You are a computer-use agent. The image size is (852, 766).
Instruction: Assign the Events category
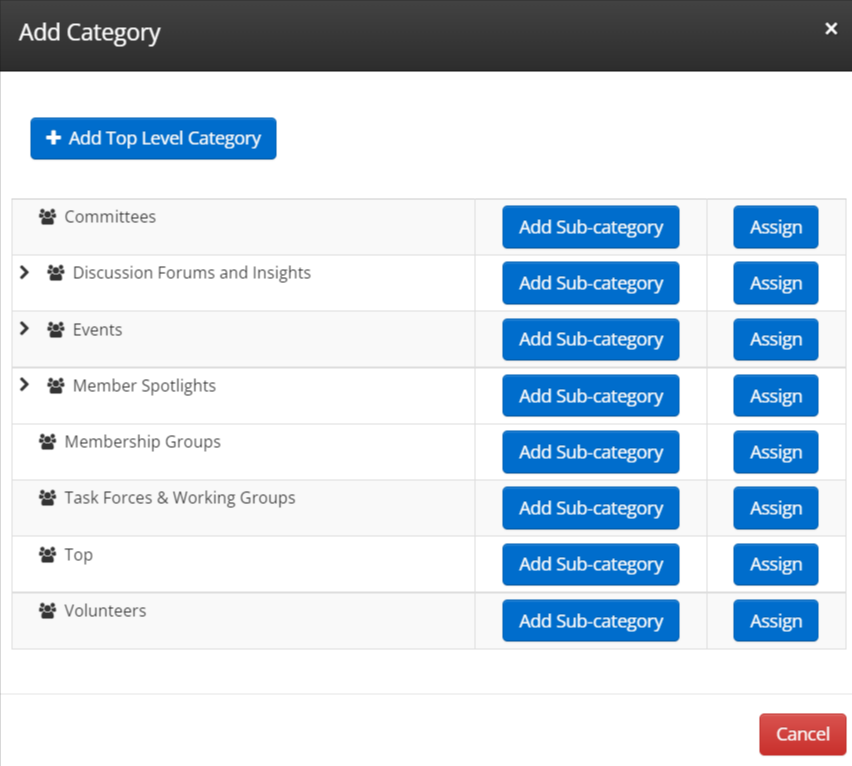pyautogui.click(x=775, y=340)
